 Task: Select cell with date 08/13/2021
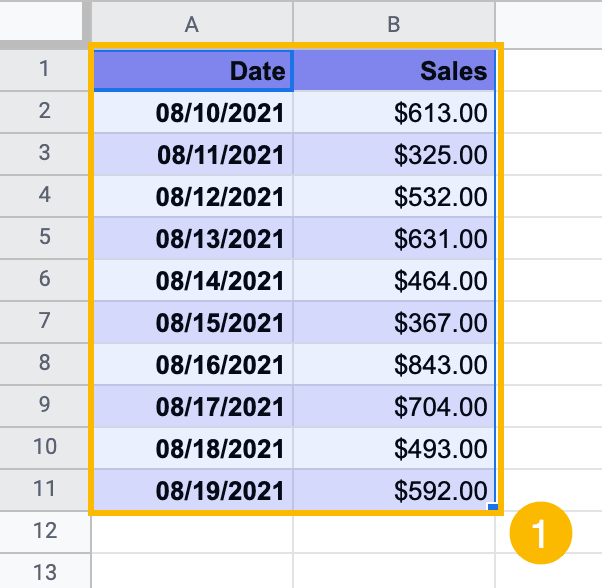coord(194,238)
